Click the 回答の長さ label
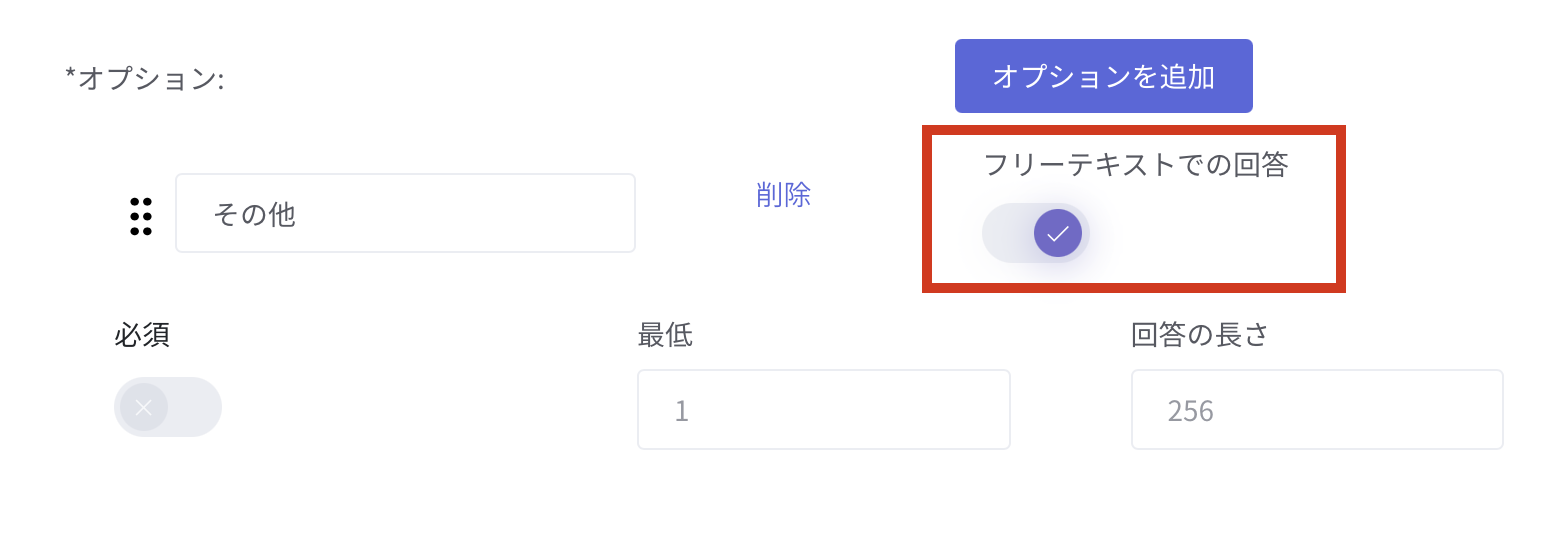 [1200, 335]
